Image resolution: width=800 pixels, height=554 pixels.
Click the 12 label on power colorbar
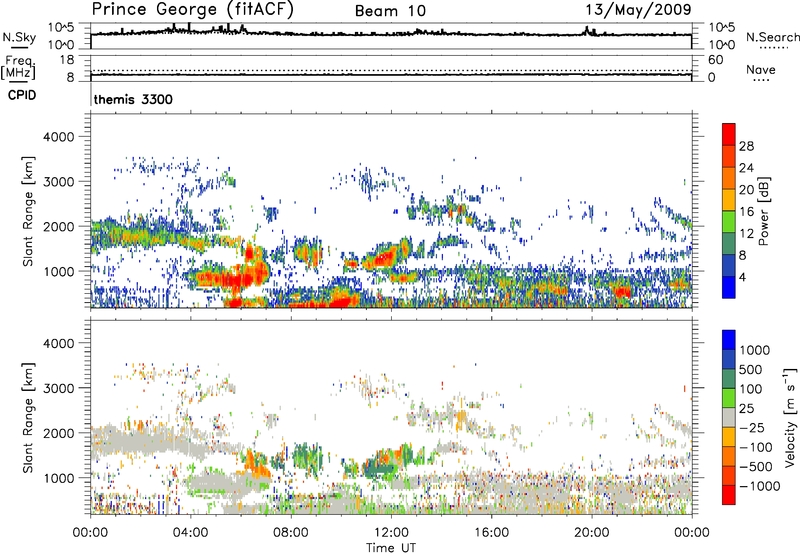pyautogui.click(x=746, y=234)
